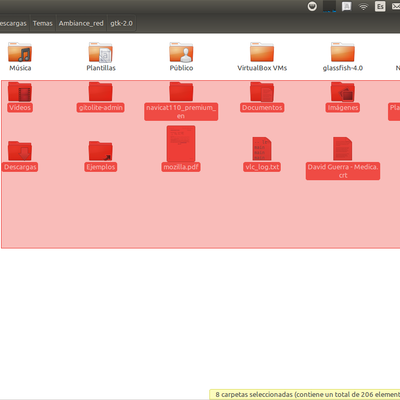Click the 'Vídeos' folder name

coord(20,108)
